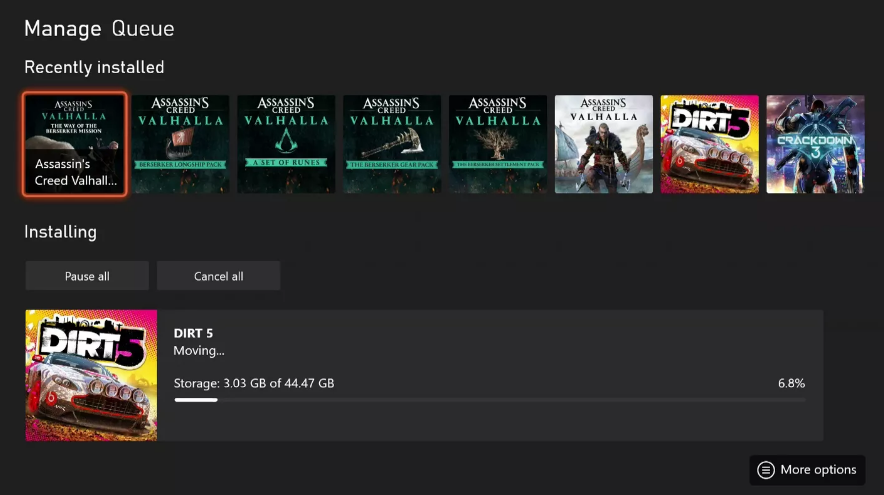Screen dimensions: 884x495
Task: Click the 6.8% progress value
Action: [792, 383]
